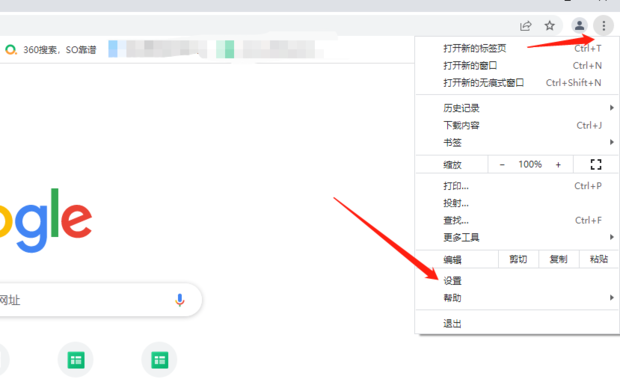
Task: Expand the 书签 submenu
Action: click(517, 142)
